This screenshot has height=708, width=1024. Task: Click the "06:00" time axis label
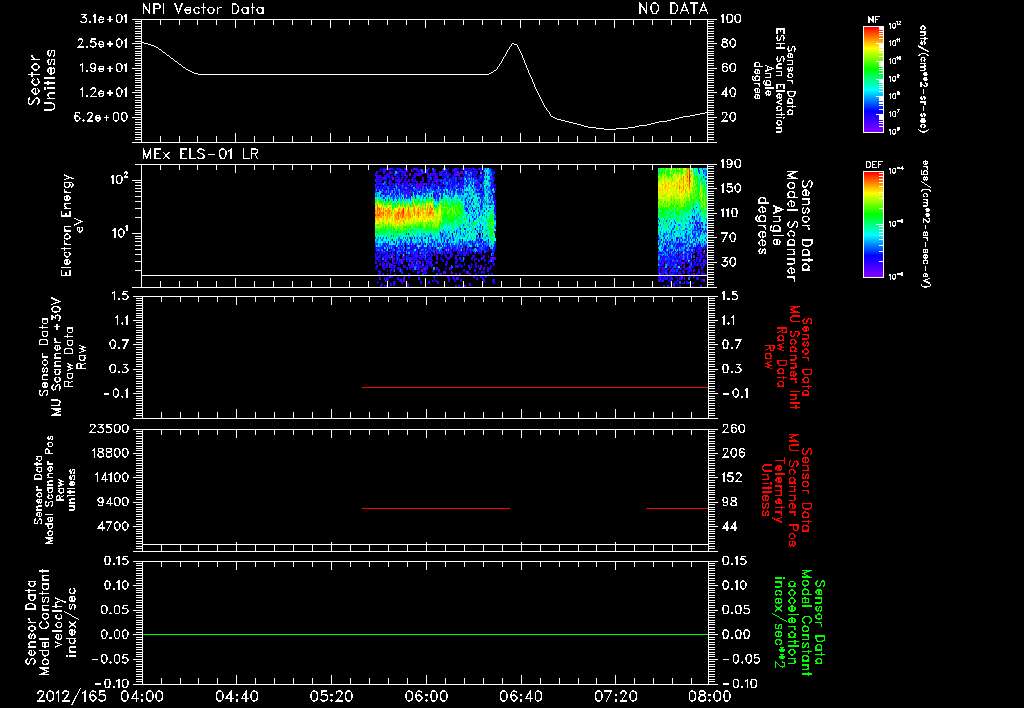(426, 696)
